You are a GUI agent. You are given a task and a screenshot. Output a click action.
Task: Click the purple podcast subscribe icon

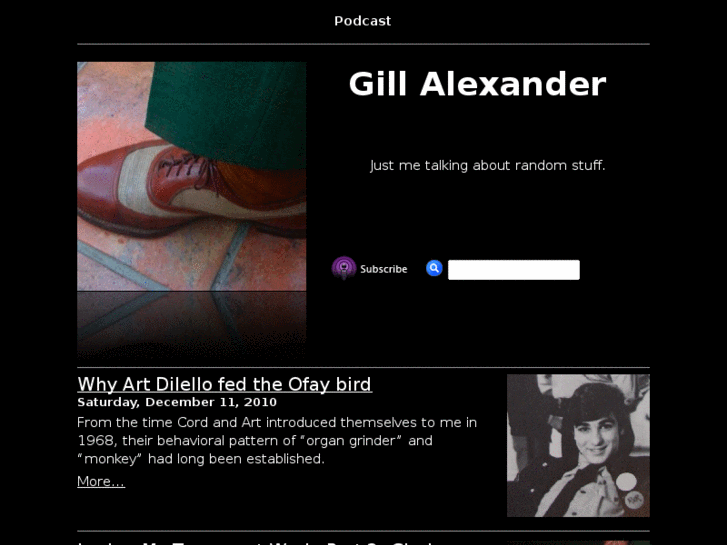[x=344, y=268]
